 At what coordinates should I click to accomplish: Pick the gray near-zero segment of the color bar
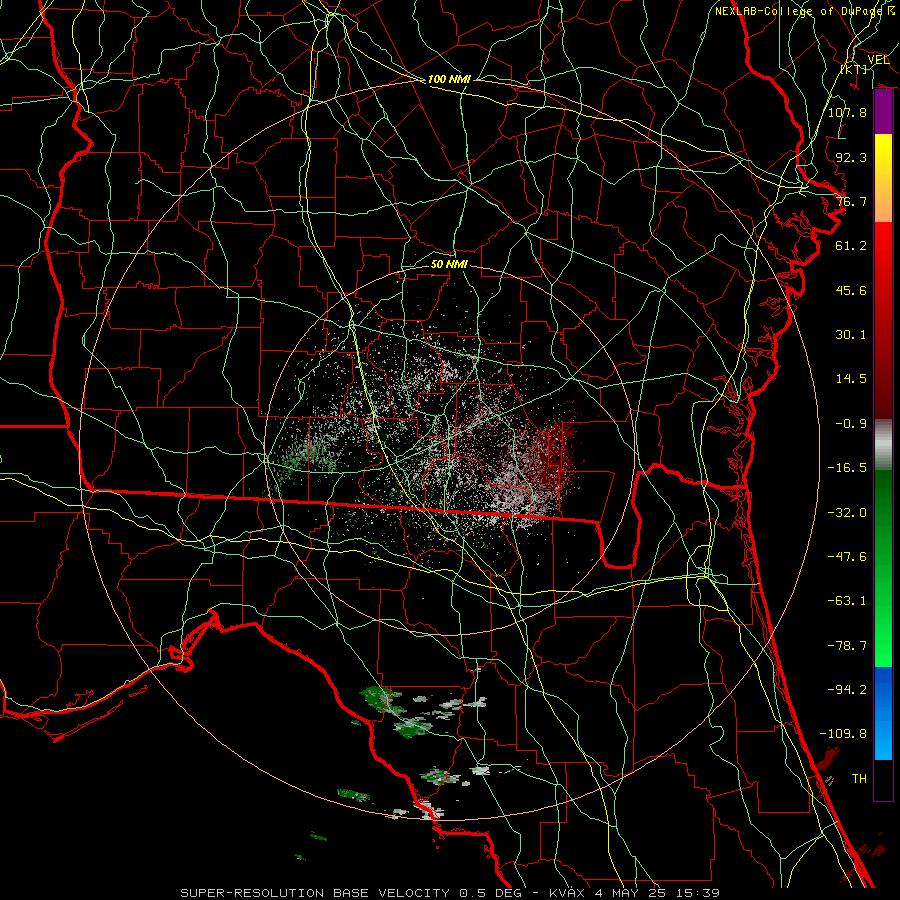pos(883,445)
